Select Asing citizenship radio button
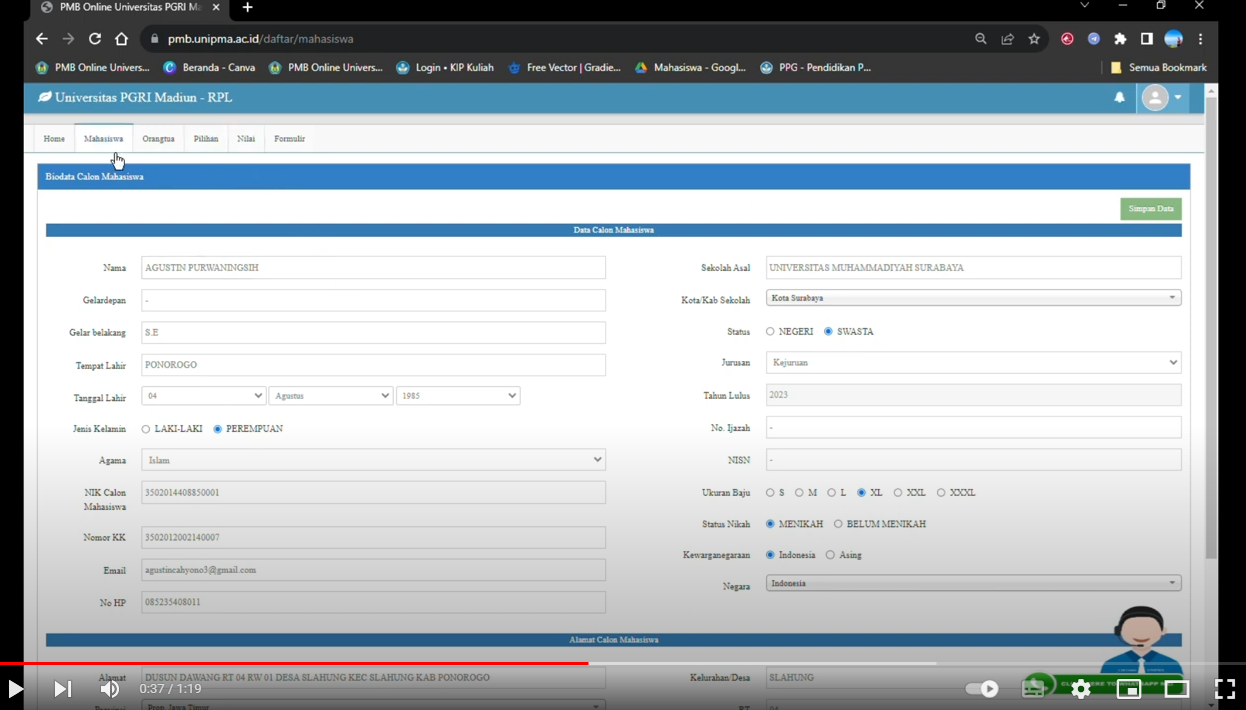Image resolution: width=1246 pixels, height=710 pixels. 830,555
